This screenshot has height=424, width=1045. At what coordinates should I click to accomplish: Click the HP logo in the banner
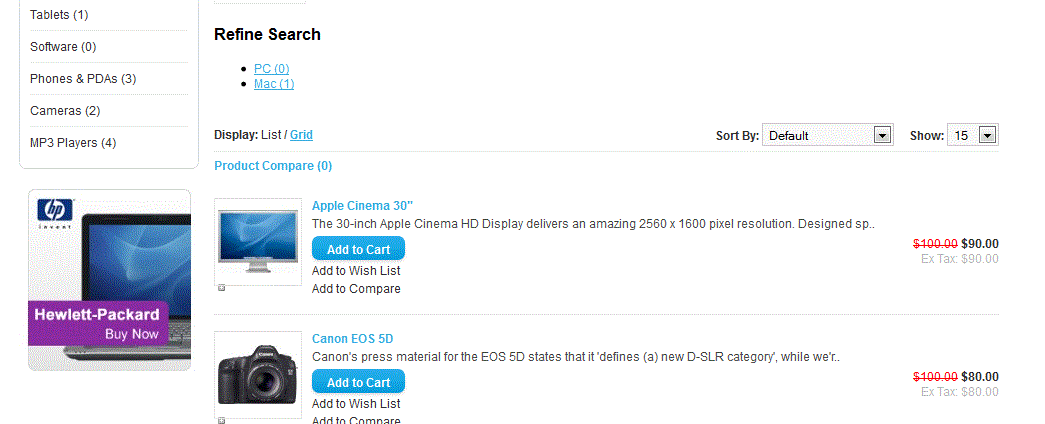50,212
